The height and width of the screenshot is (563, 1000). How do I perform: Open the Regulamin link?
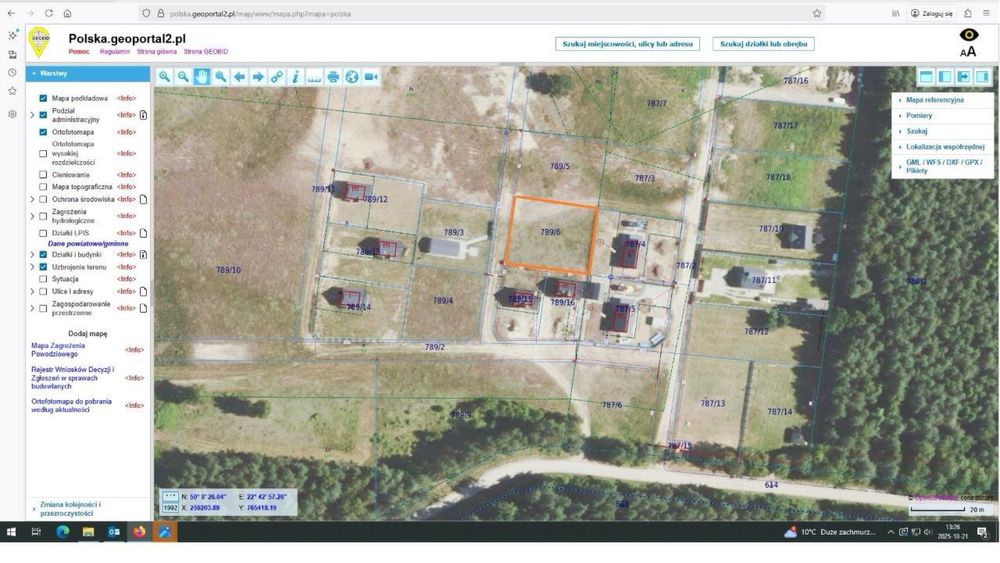[x=115, y=52]
